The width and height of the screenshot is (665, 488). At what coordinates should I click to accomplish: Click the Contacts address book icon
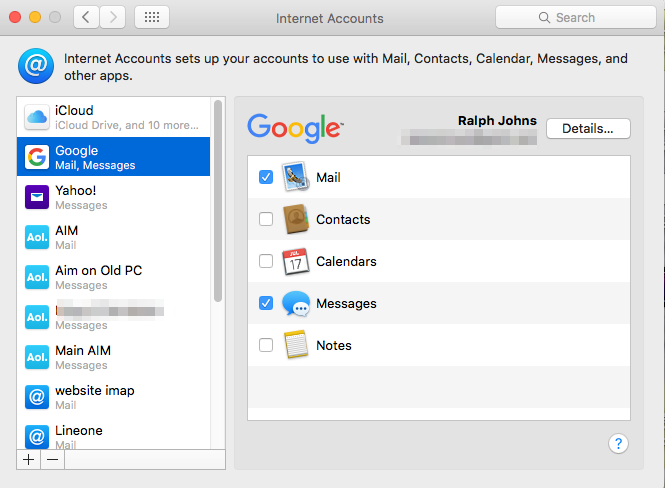296,219
